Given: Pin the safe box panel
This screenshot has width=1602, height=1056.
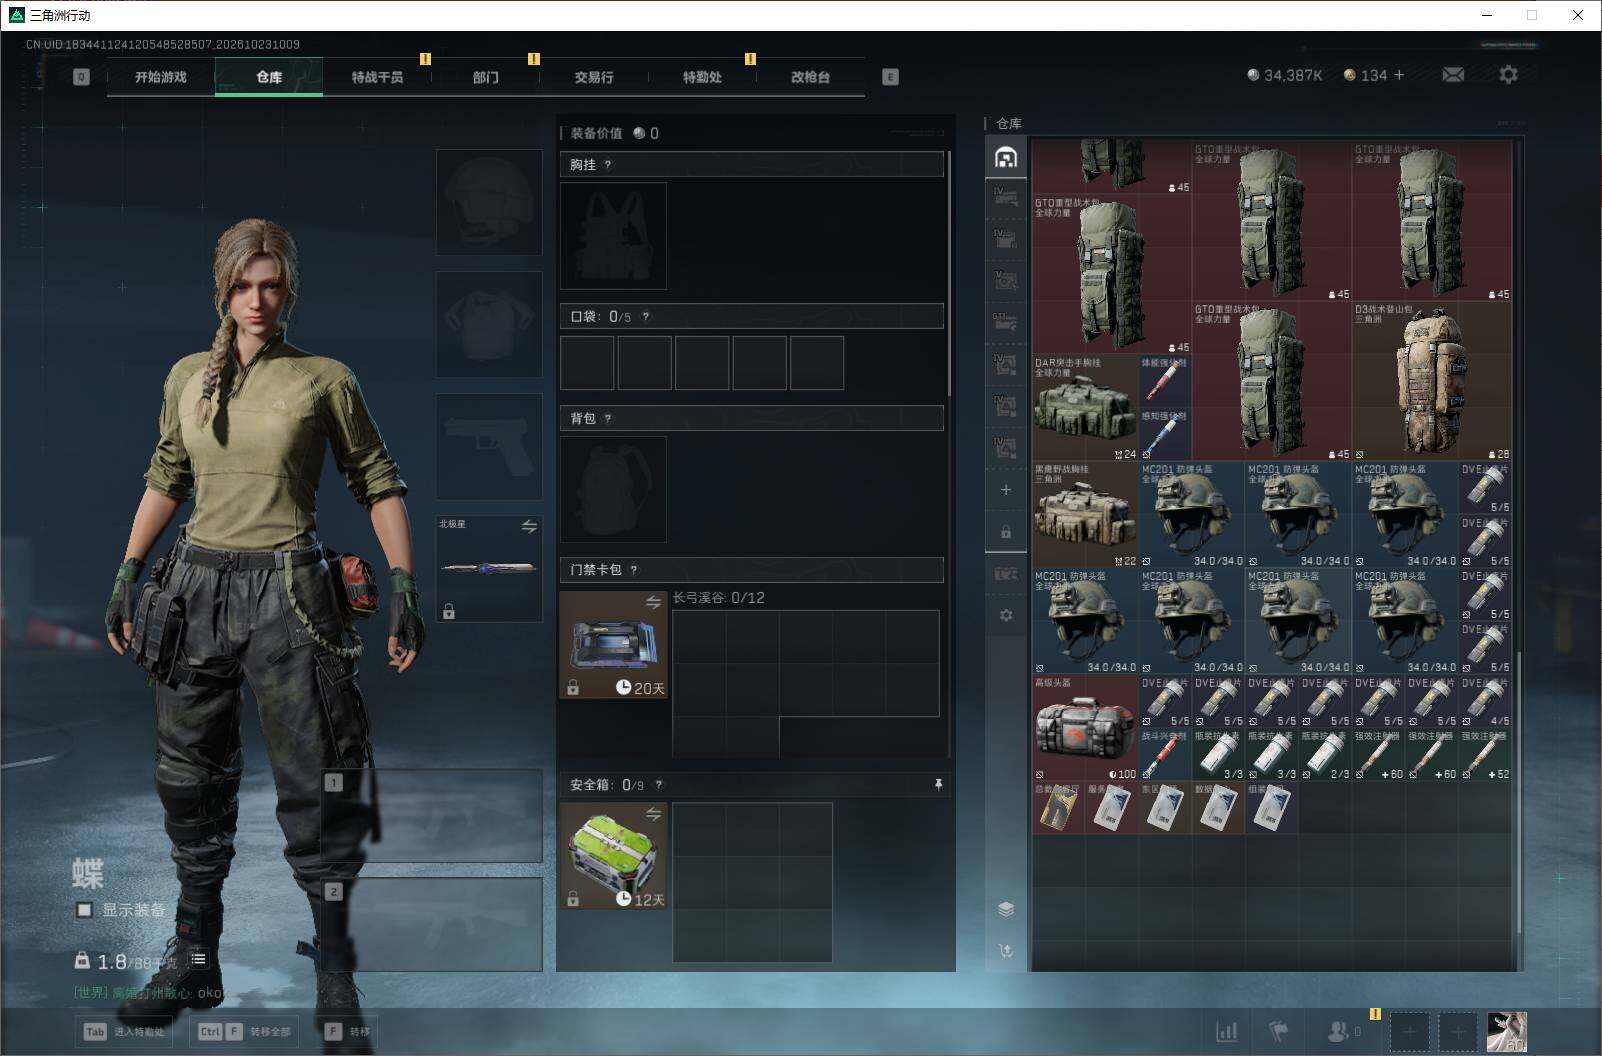Looking at the screenshot, I should click(938, 785).
